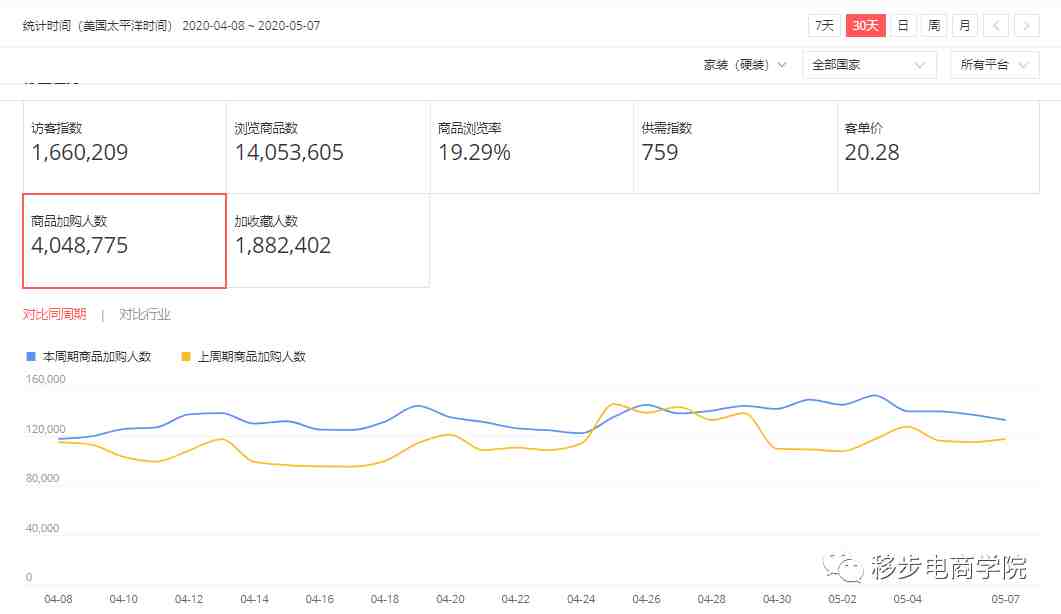The height and width of the screenshot is (614, 1061).
Task: Open the 所有平台 platform dropdown
Action: tap(995, 65)
